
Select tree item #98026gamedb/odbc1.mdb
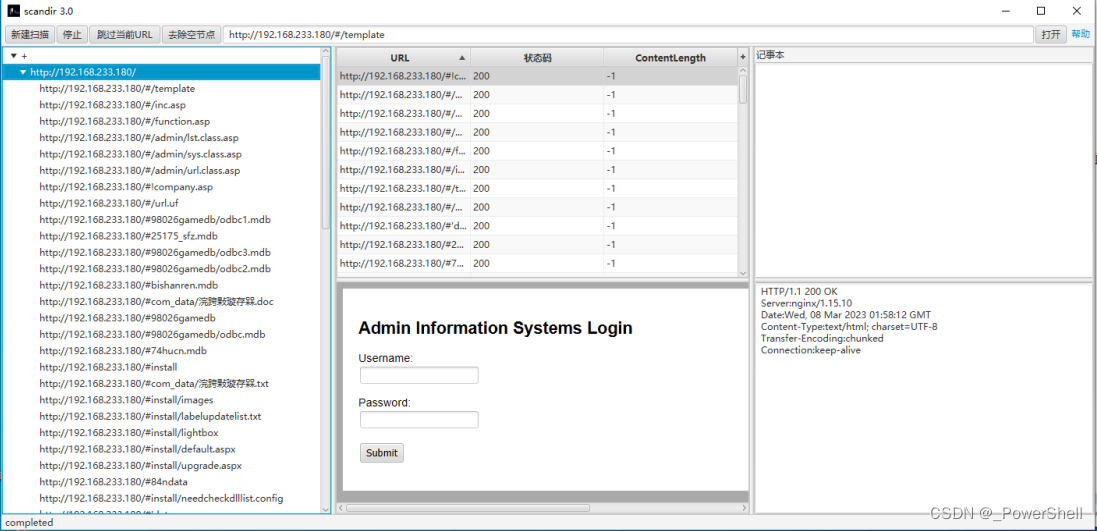[155, 220]
